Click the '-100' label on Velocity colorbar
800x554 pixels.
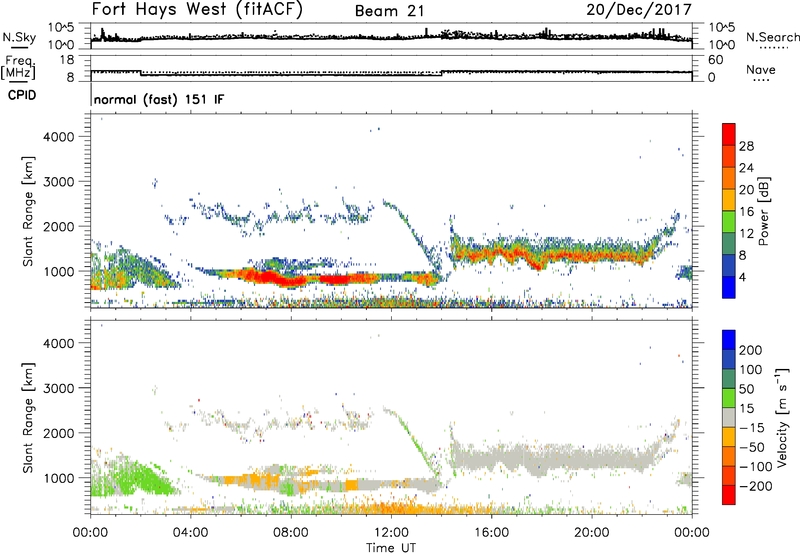(x=755, y=467)
